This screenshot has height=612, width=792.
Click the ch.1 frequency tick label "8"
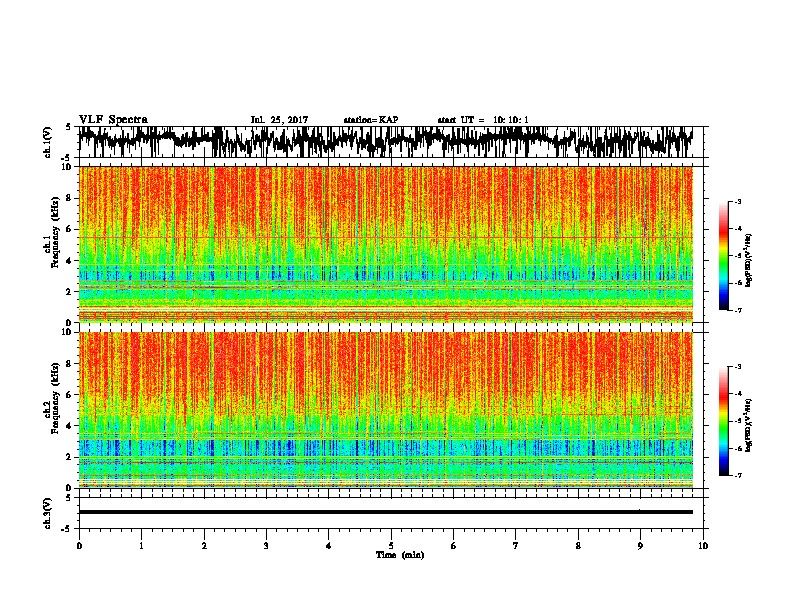[x=70, y=198]
